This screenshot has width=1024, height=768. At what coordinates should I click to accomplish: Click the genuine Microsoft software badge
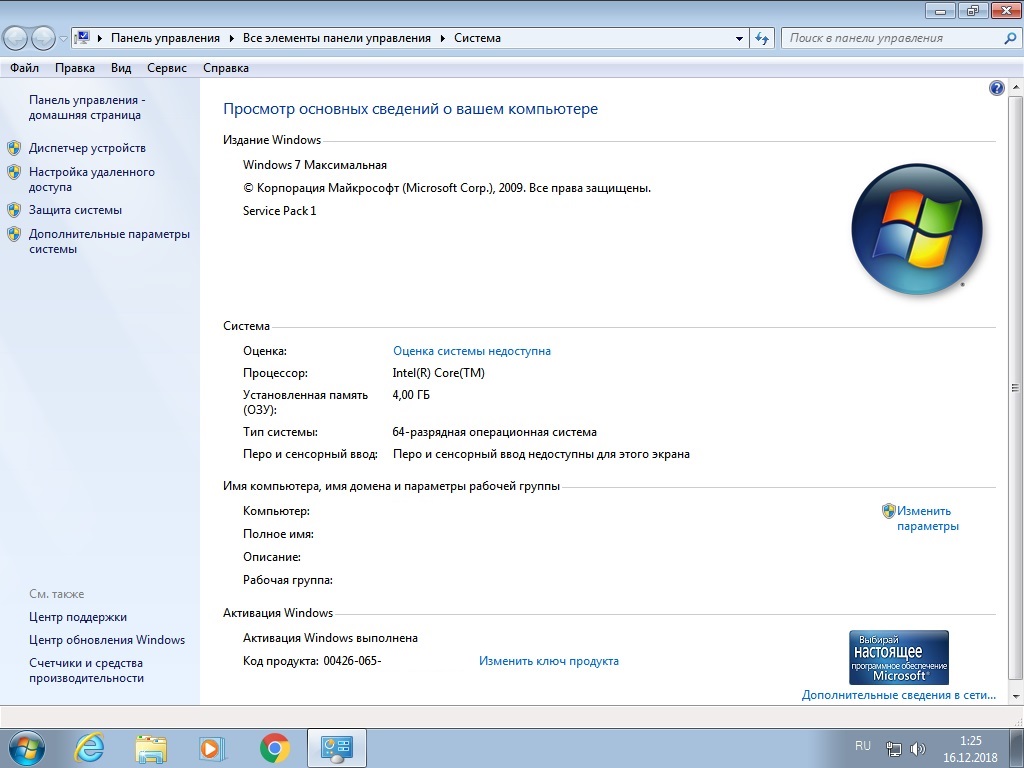[x=899, y=657]
